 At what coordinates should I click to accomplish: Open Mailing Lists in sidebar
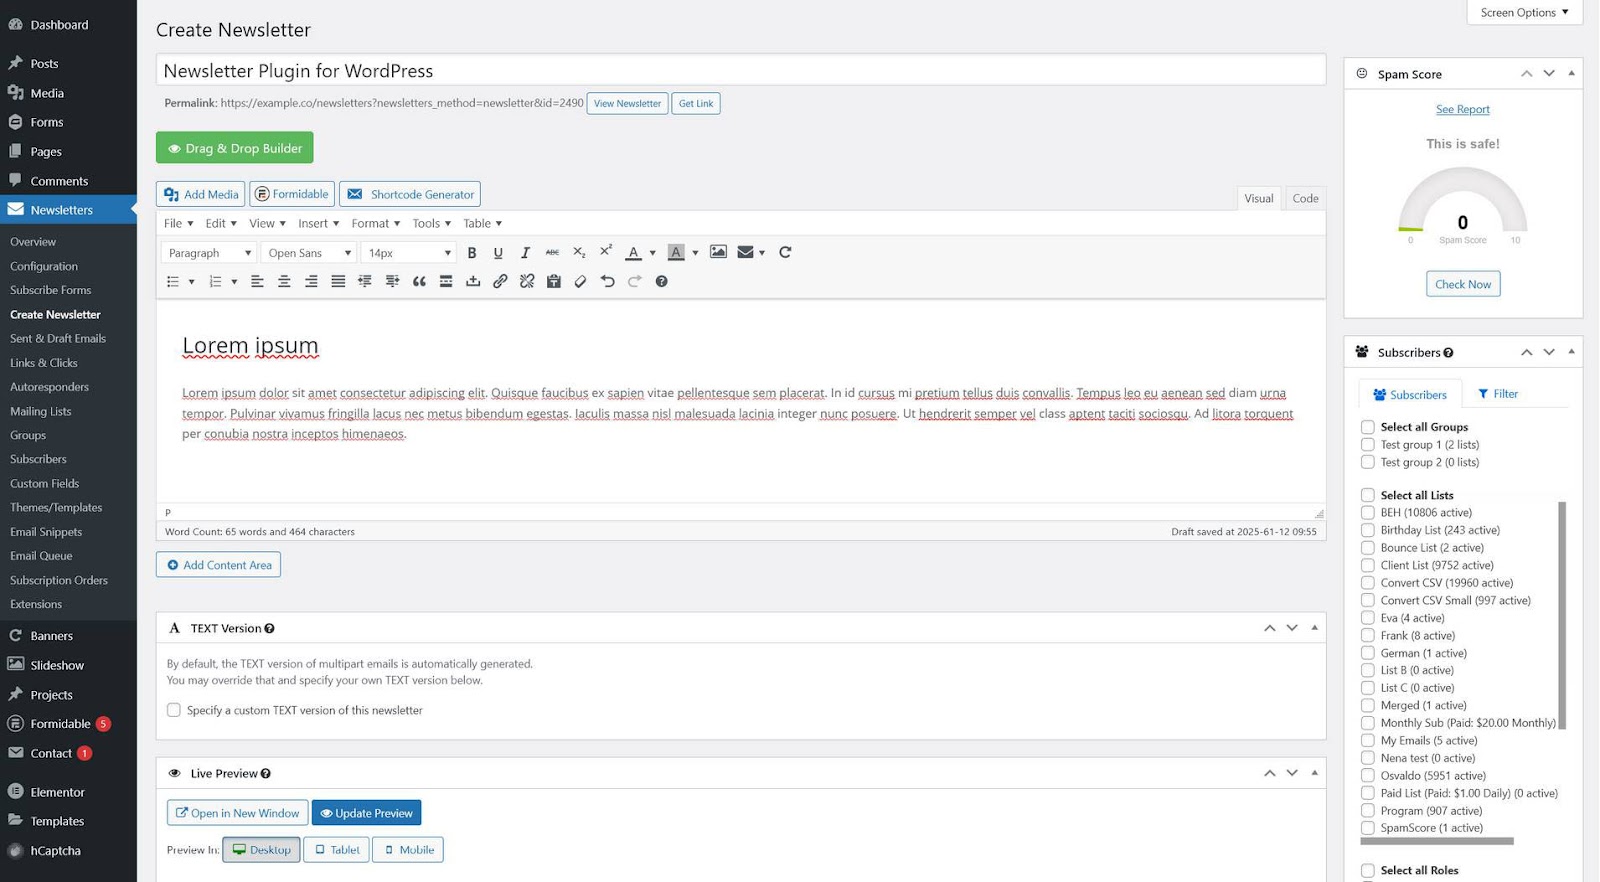pos(41,411)
